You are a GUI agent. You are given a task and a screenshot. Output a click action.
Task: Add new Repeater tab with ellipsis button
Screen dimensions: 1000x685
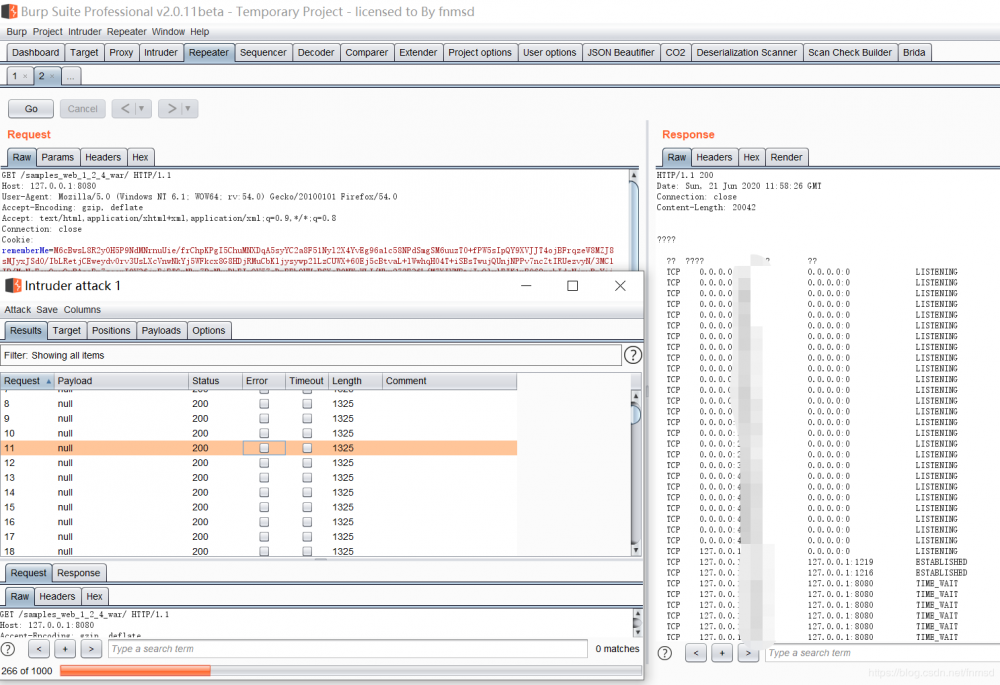71,76
